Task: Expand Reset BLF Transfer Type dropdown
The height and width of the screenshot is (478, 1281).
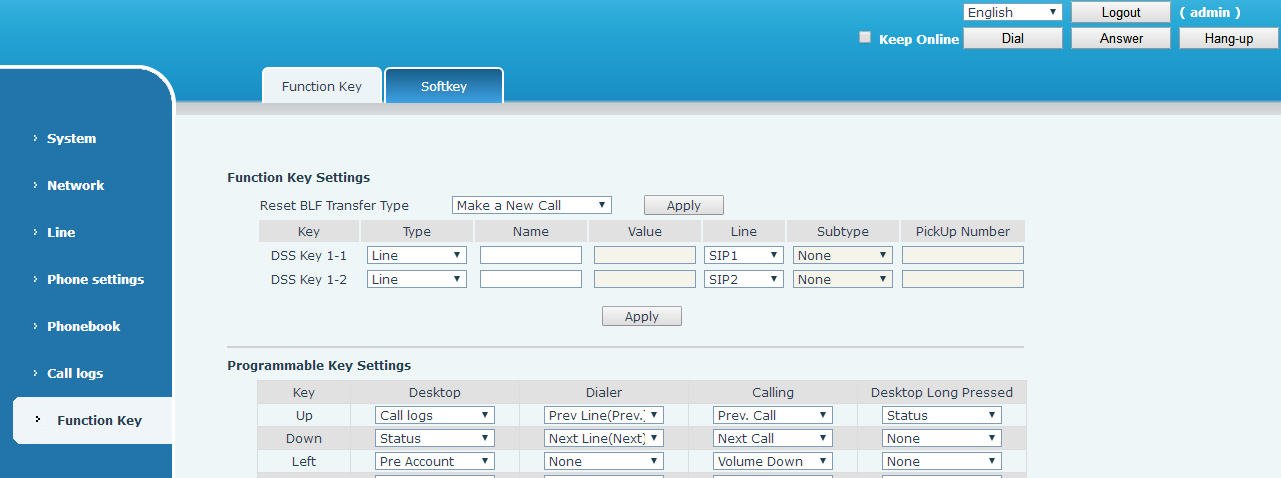Action: pos(531,205)
